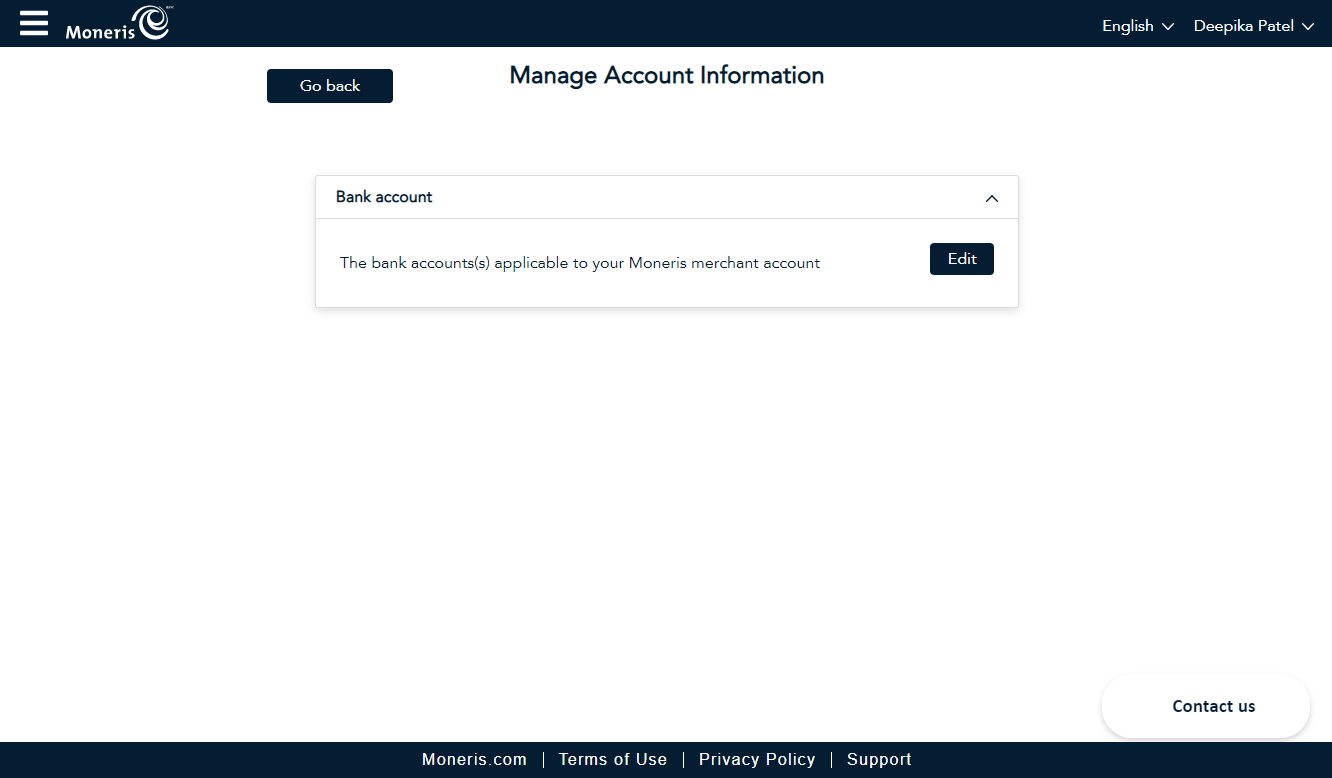Click the bank accounts applicable description text

tap(580, 263)
